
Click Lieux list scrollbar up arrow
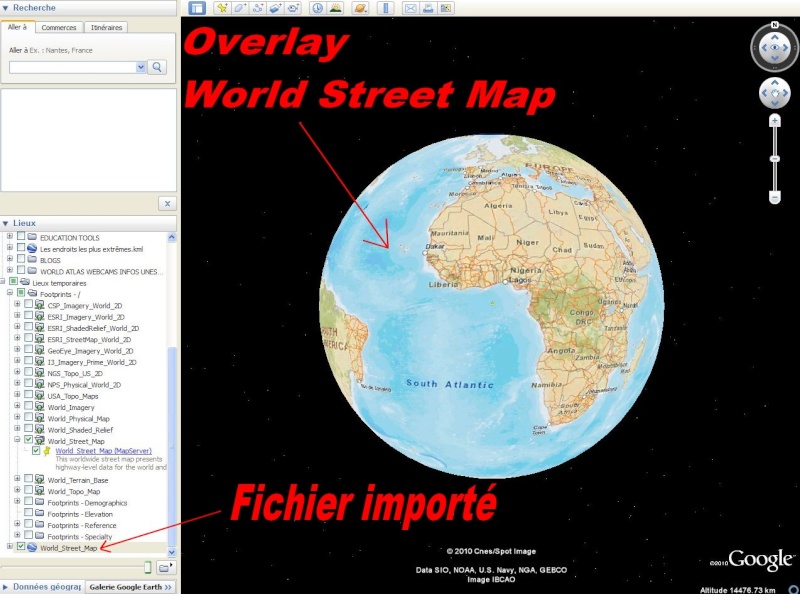click(x=171, y=237)
